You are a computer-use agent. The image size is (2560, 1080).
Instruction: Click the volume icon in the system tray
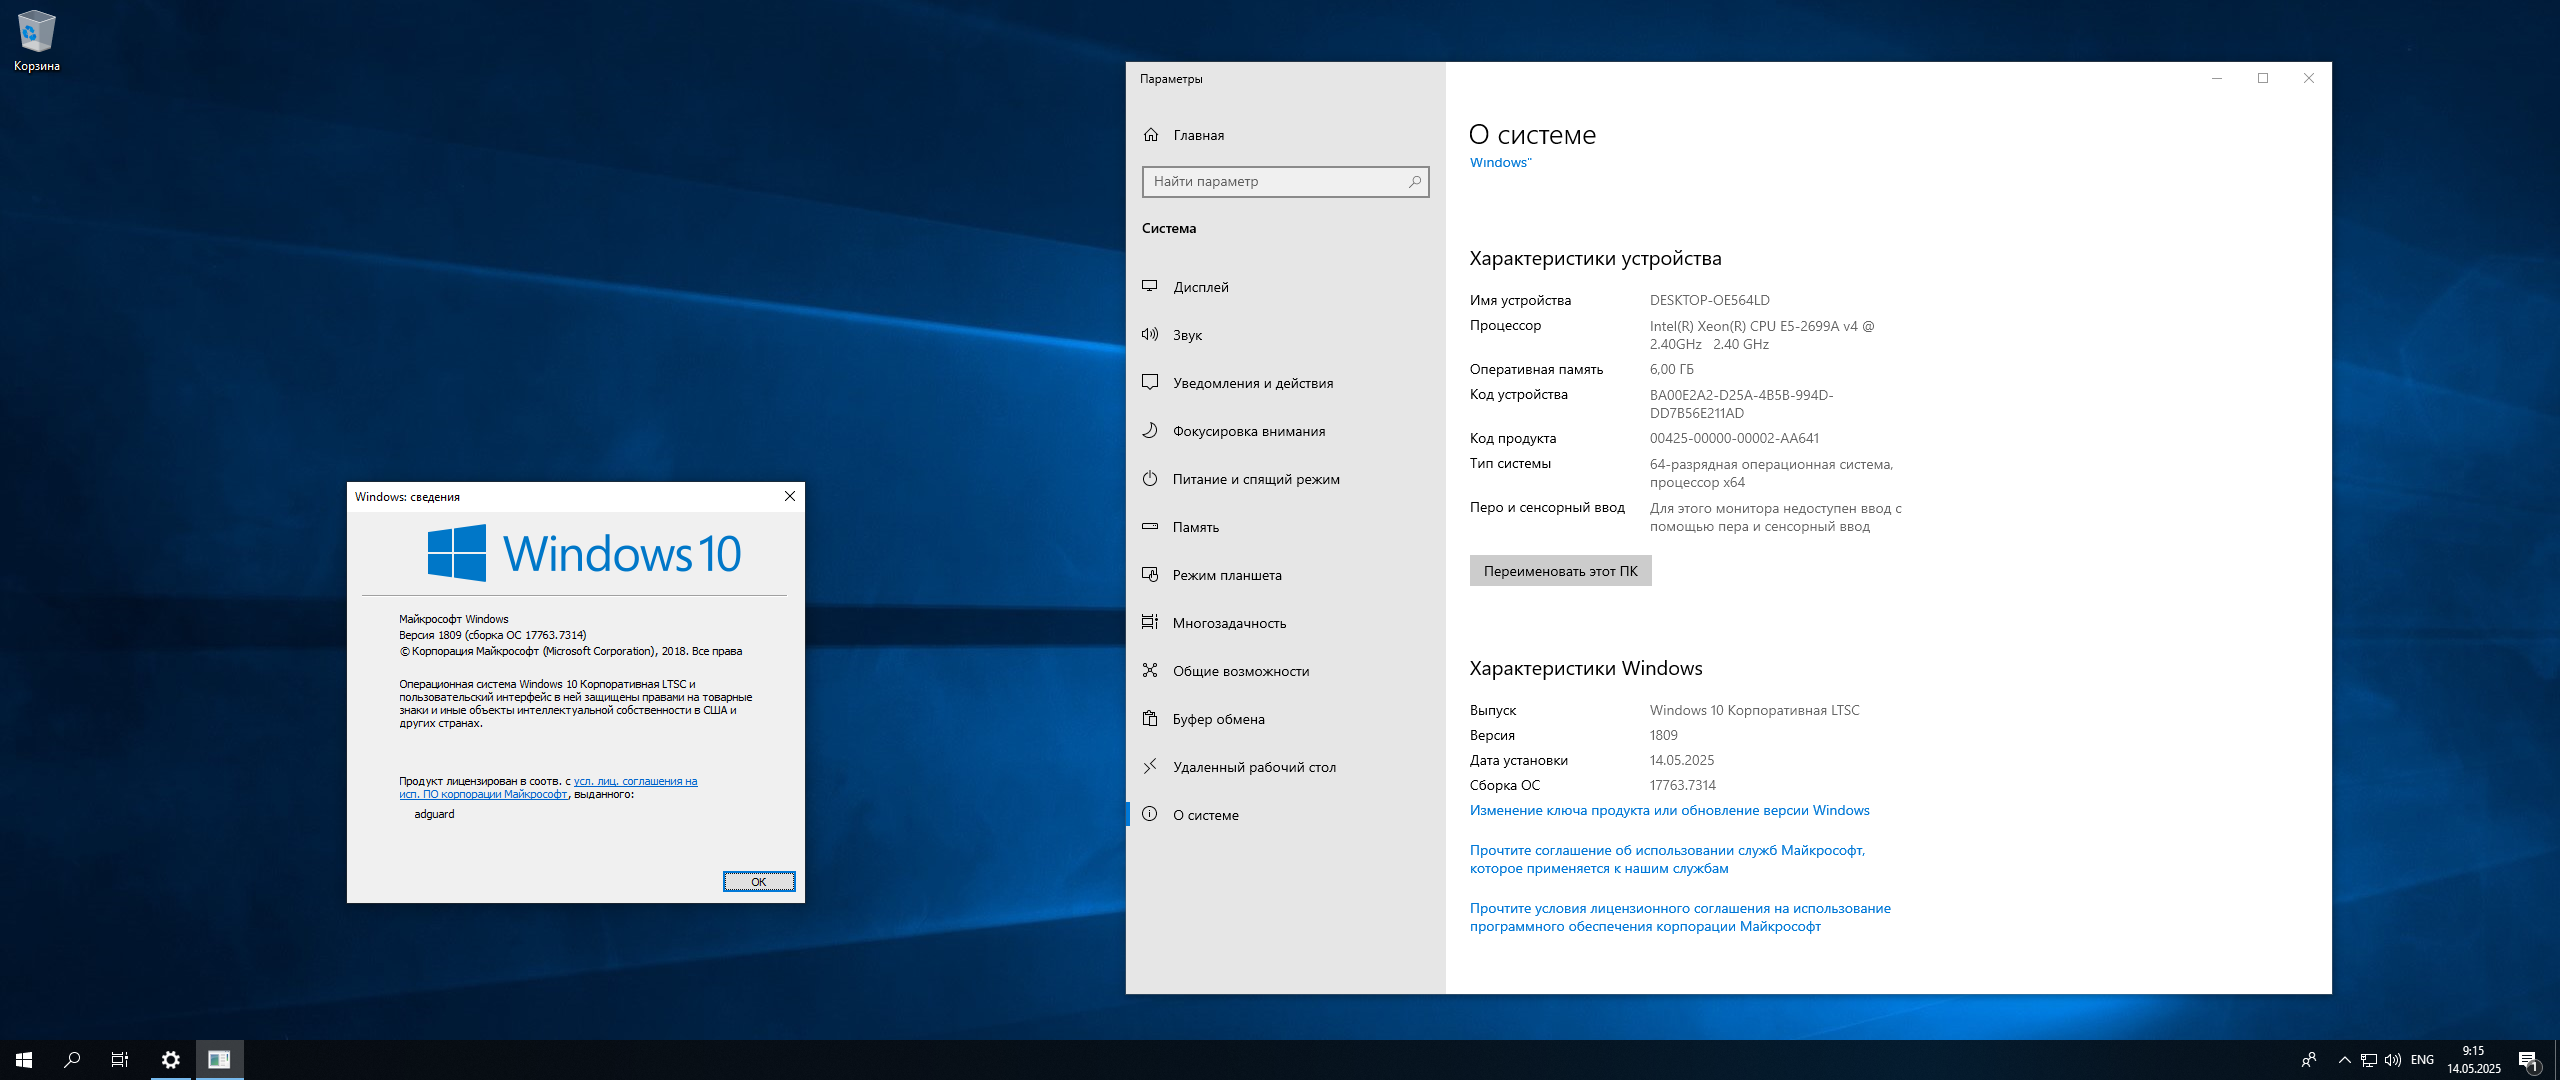(2392, 1060)
